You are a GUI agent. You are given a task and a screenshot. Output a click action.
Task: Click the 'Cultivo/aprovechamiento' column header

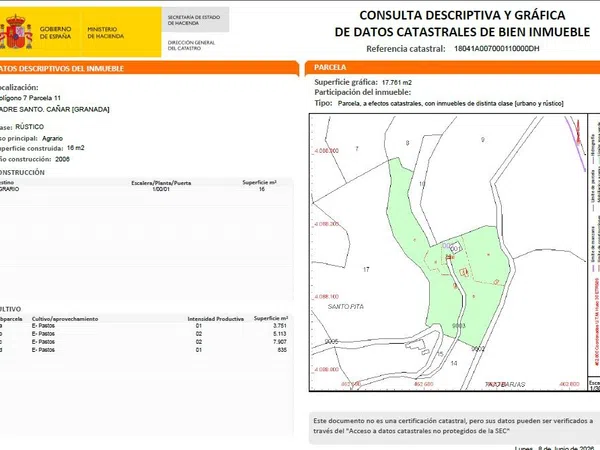point(65,319)
